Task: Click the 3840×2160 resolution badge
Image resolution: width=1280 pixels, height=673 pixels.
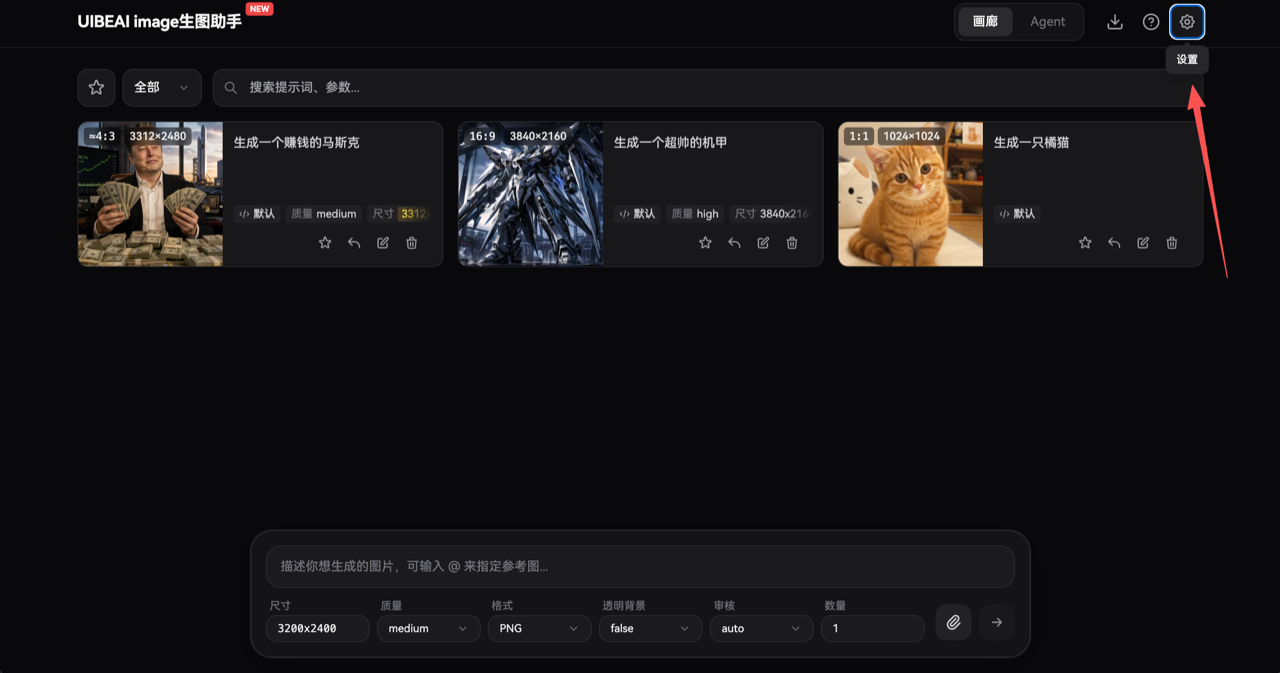Action: 538,136
